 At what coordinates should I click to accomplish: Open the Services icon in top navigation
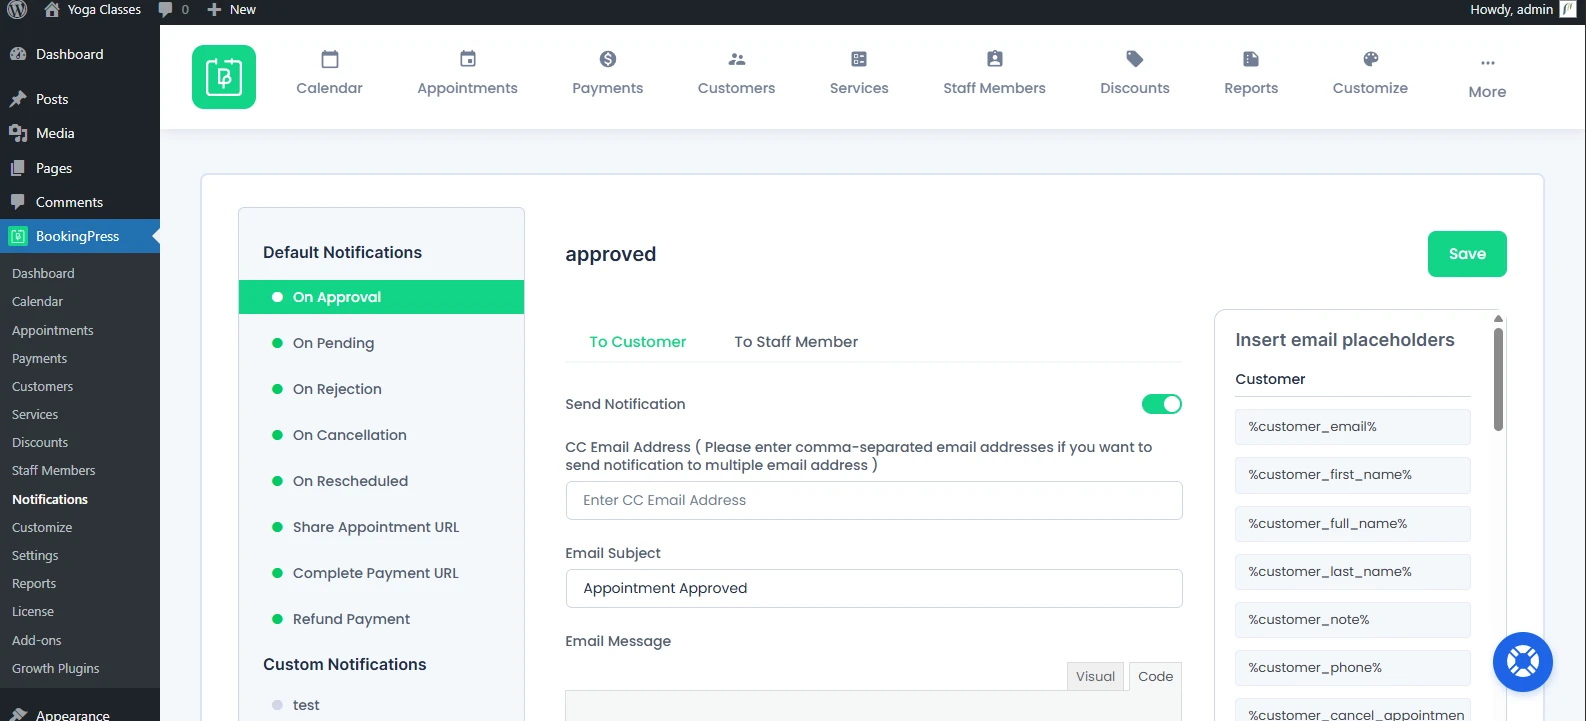pyautogui.click(x=859, y=59)
